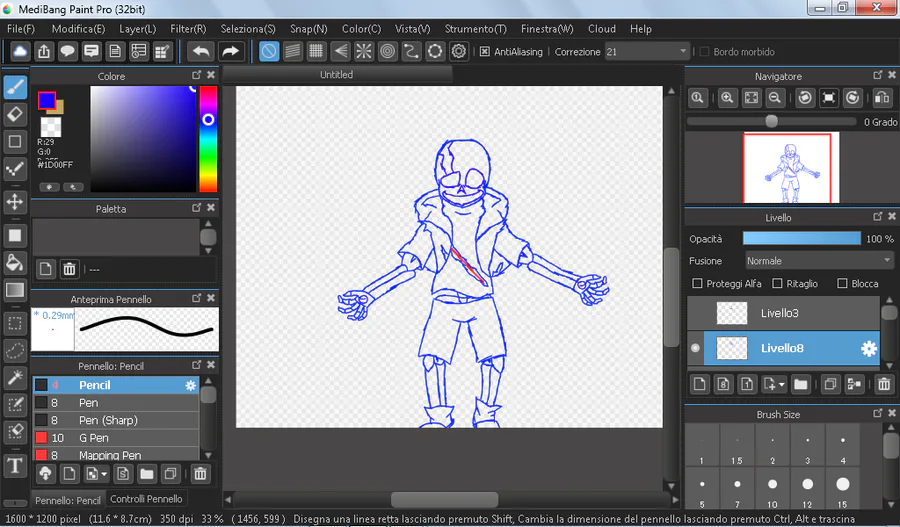The image size is (900, 527).
Task: Zoom in using Navigator plus magnifier
Action: 727,98
